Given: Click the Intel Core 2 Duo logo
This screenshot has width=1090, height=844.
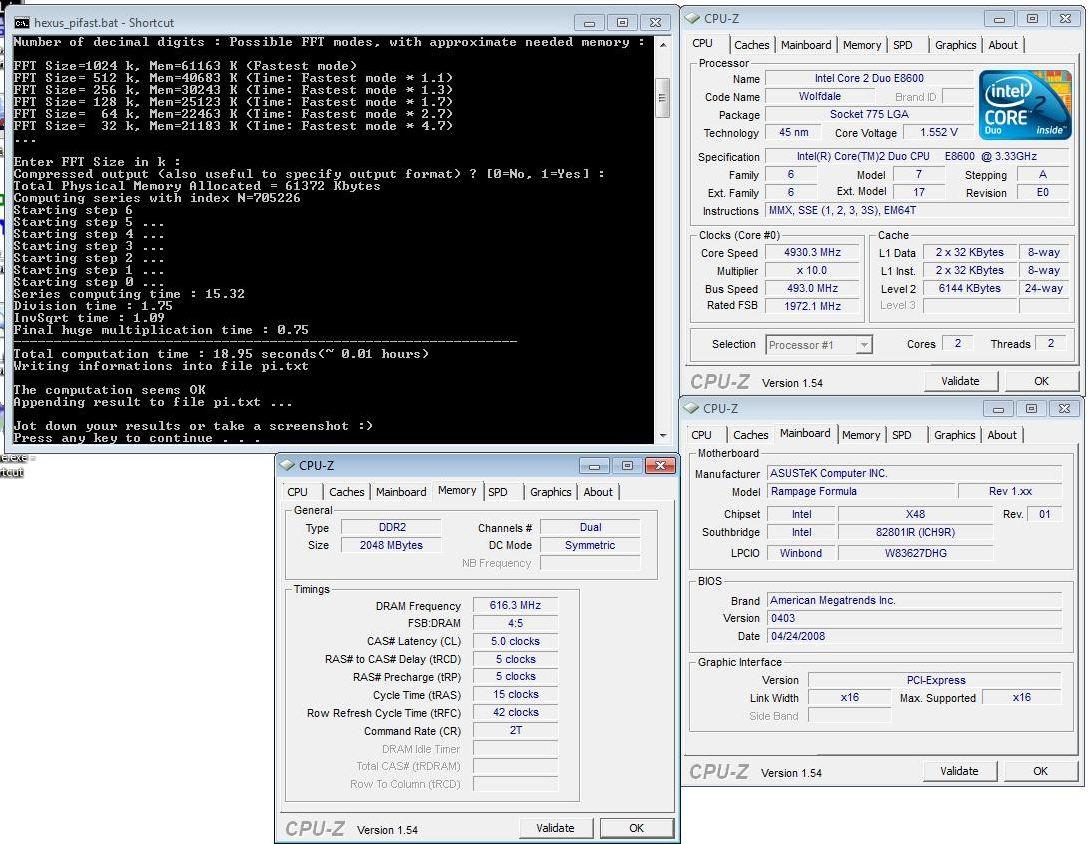Looking at the screenshot, I should click(1025, 104).
